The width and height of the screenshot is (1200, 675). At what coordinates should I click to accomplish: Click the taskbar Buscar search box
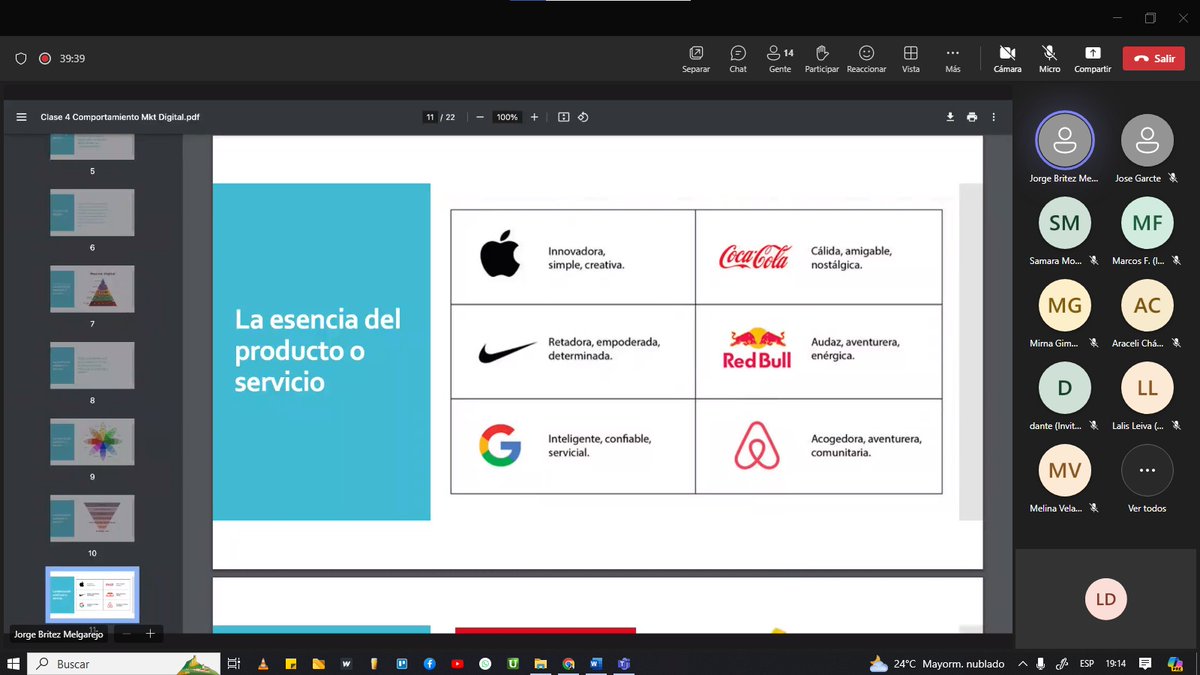125,664
